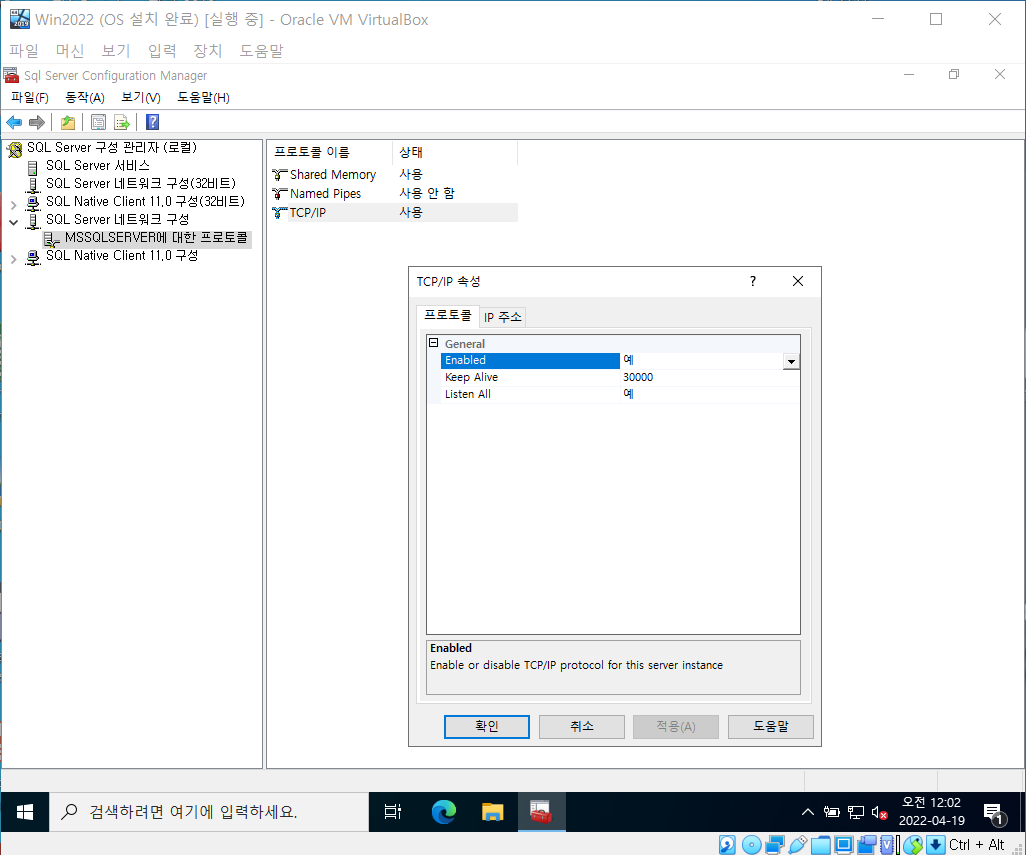Select the 프로토콜 tab
The width and height of the screenshot is (1026, 855).
tap(448, 315)
